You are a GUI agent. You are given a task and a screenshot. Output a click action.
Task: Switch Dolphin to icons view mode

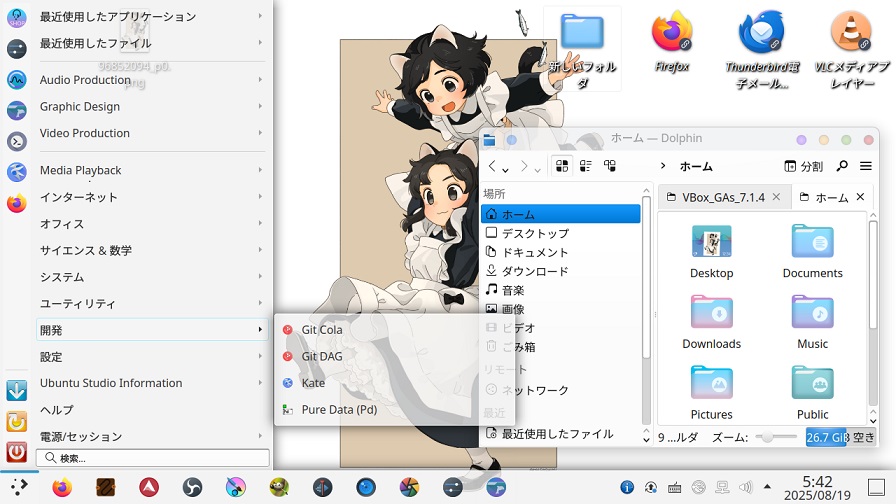click(x=562, y=166)
